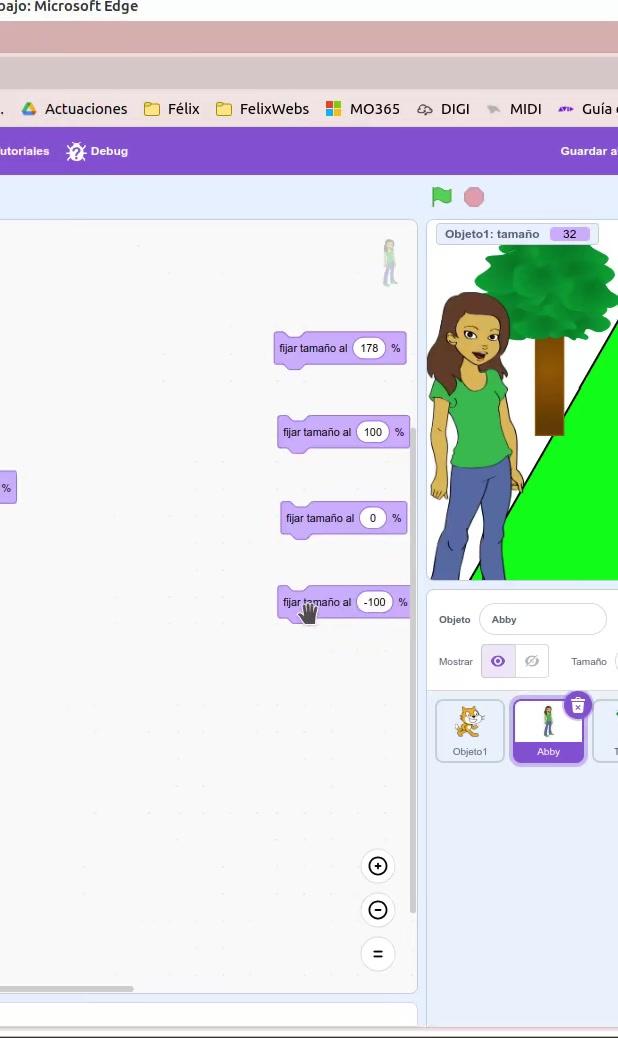The height and width of the screenshot is (1038, 618).
Task: Open the MIDI bookmark
Action: click(514, 109)
